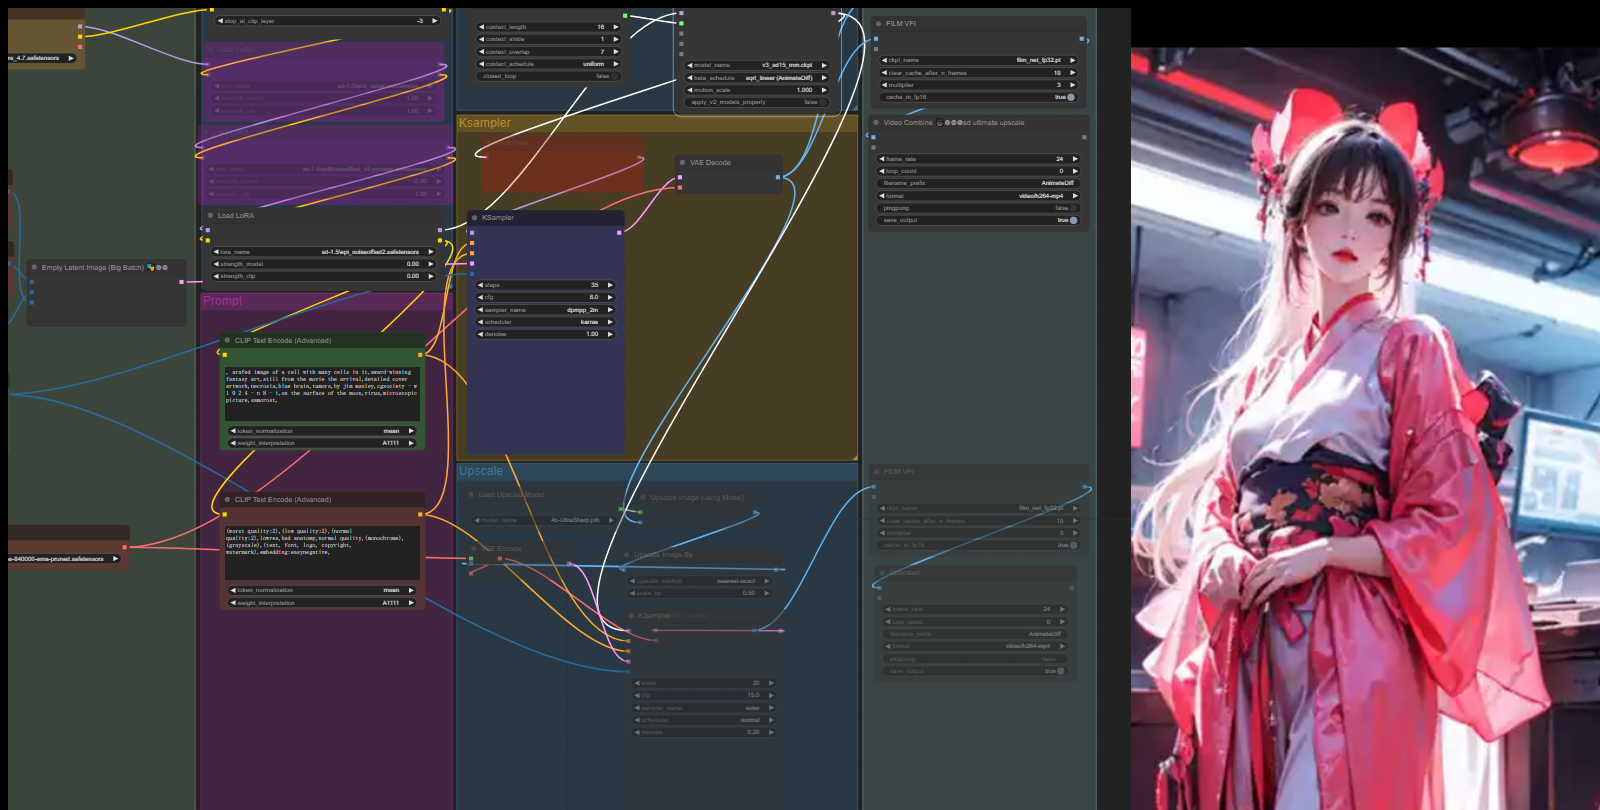This screenshot has width=1600, height=810.
Task: Click the motion_scale 1.000 value slider
Action: pos(757,90)
